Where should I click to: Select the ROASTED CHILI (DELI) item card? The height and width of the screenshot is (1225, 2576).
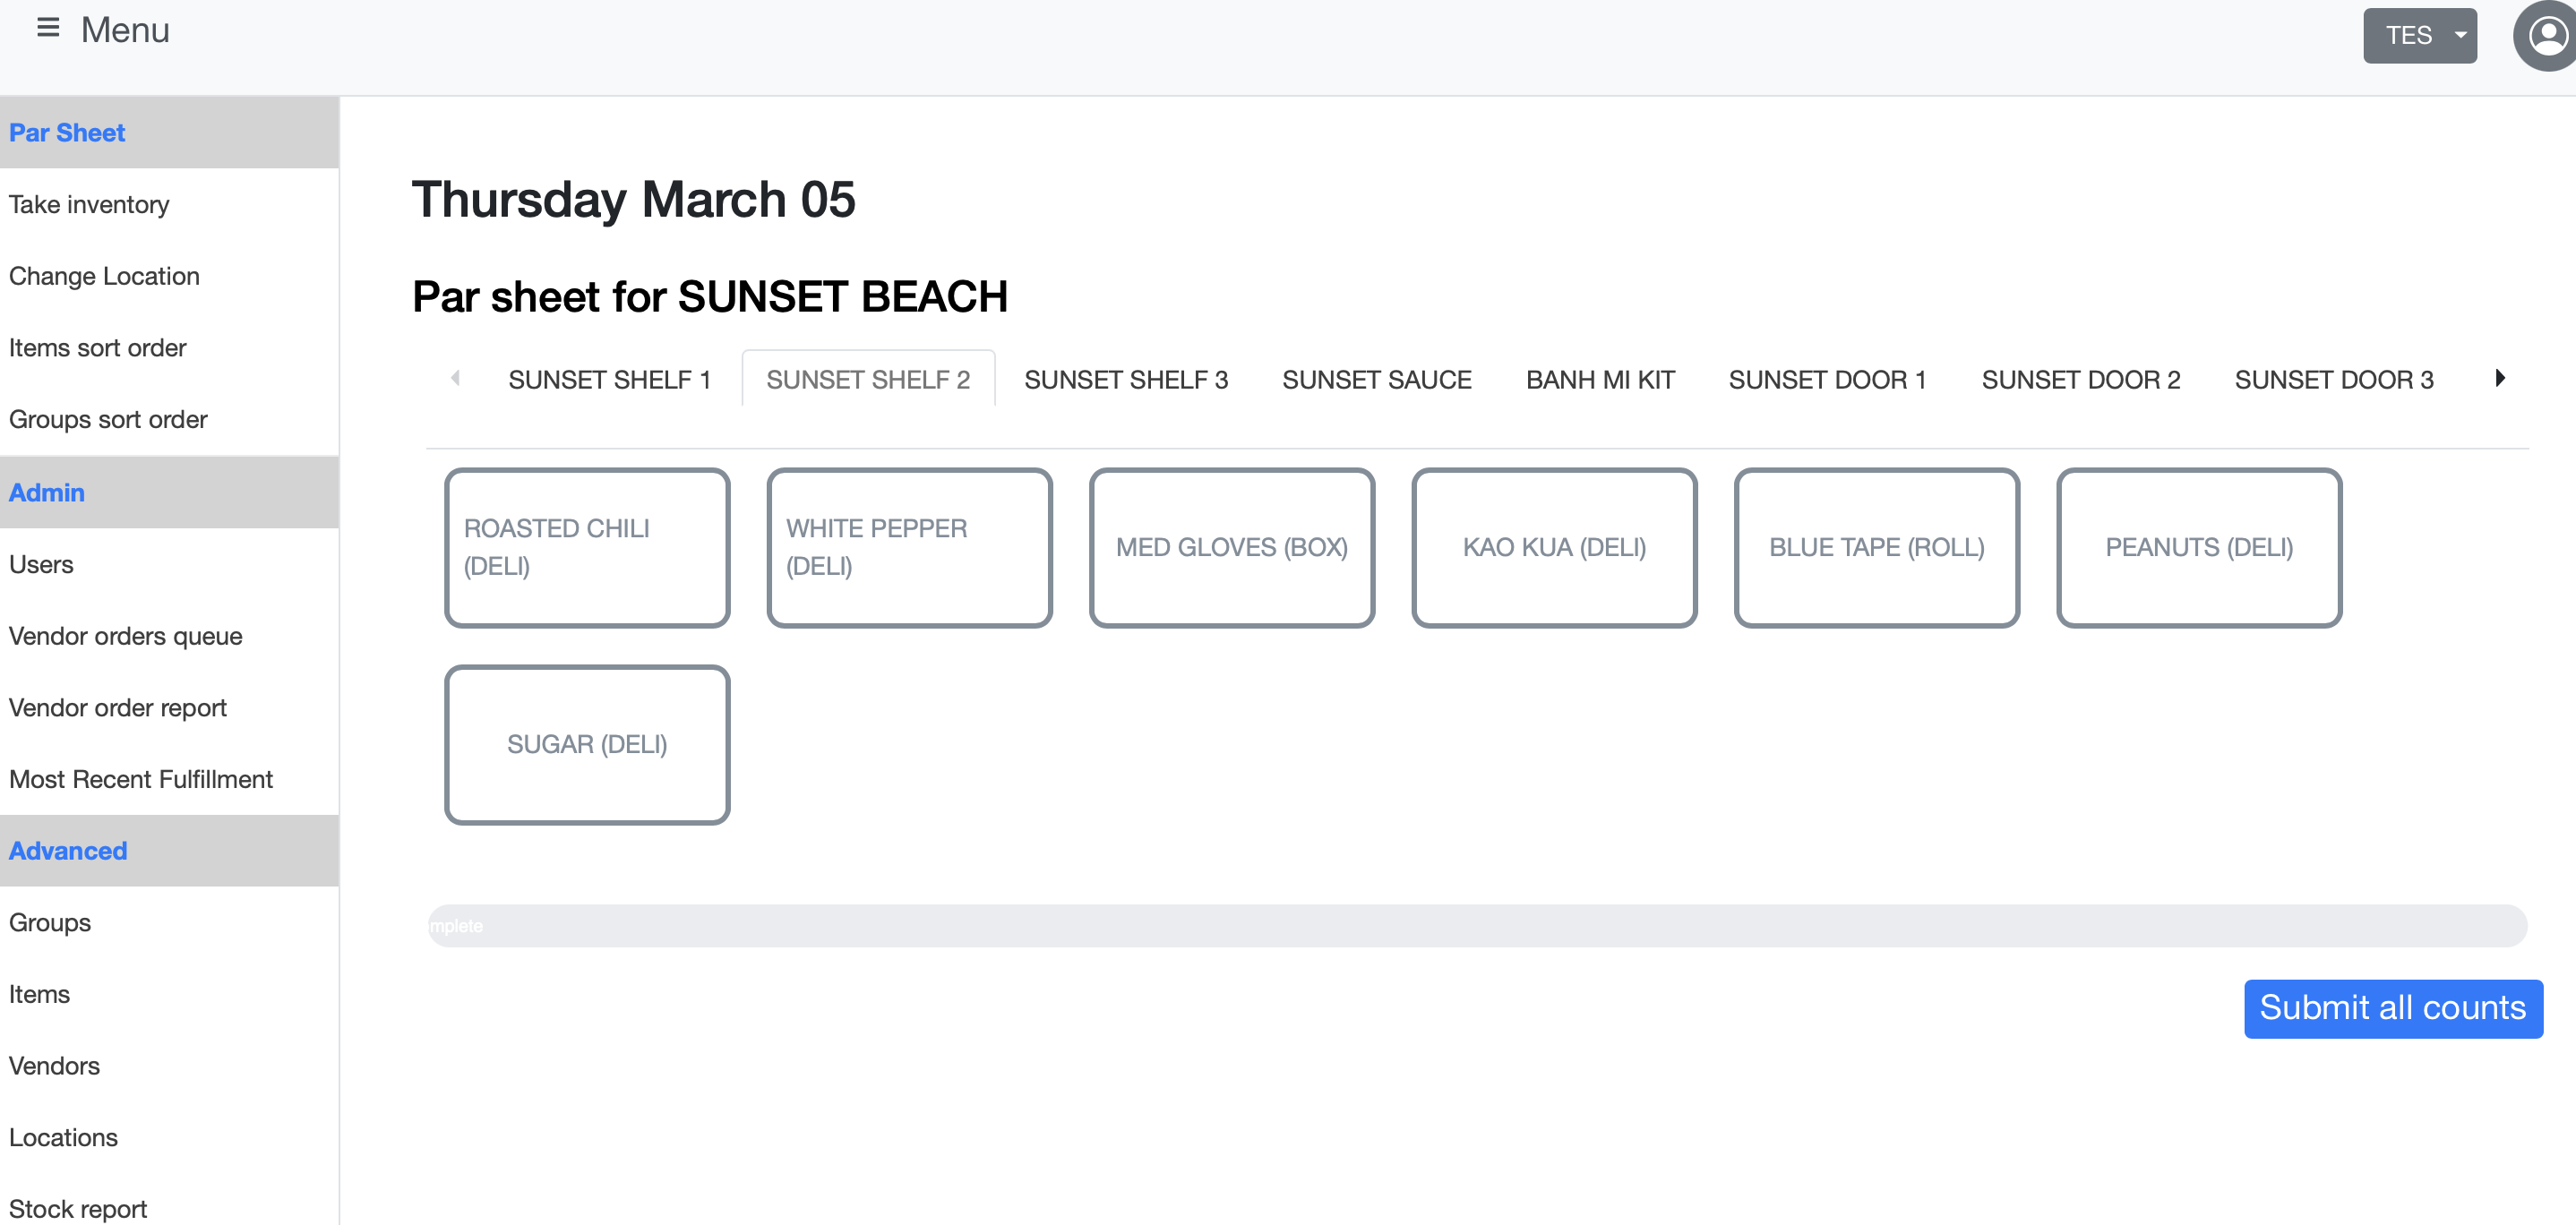point(587,548)
